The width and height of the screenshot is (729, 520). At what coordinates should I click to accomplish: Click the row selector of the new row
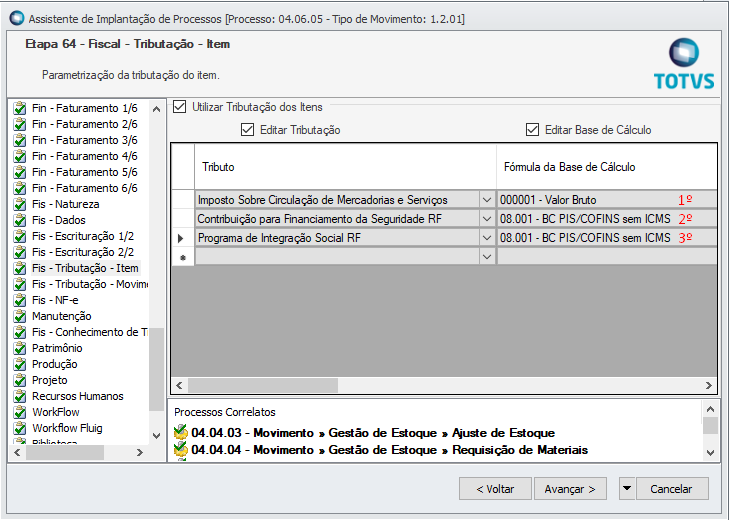tap(183, 257)
